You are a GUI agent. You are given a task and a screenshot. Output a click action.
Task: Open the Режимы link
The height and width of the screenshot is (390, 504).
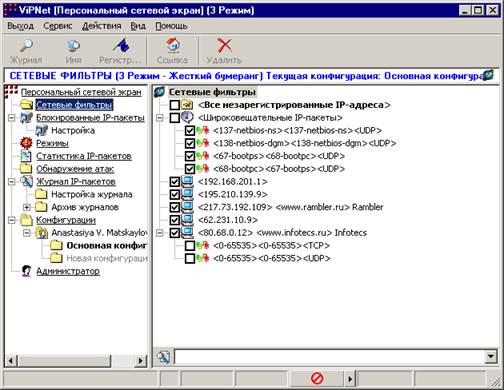click(52, 143)
